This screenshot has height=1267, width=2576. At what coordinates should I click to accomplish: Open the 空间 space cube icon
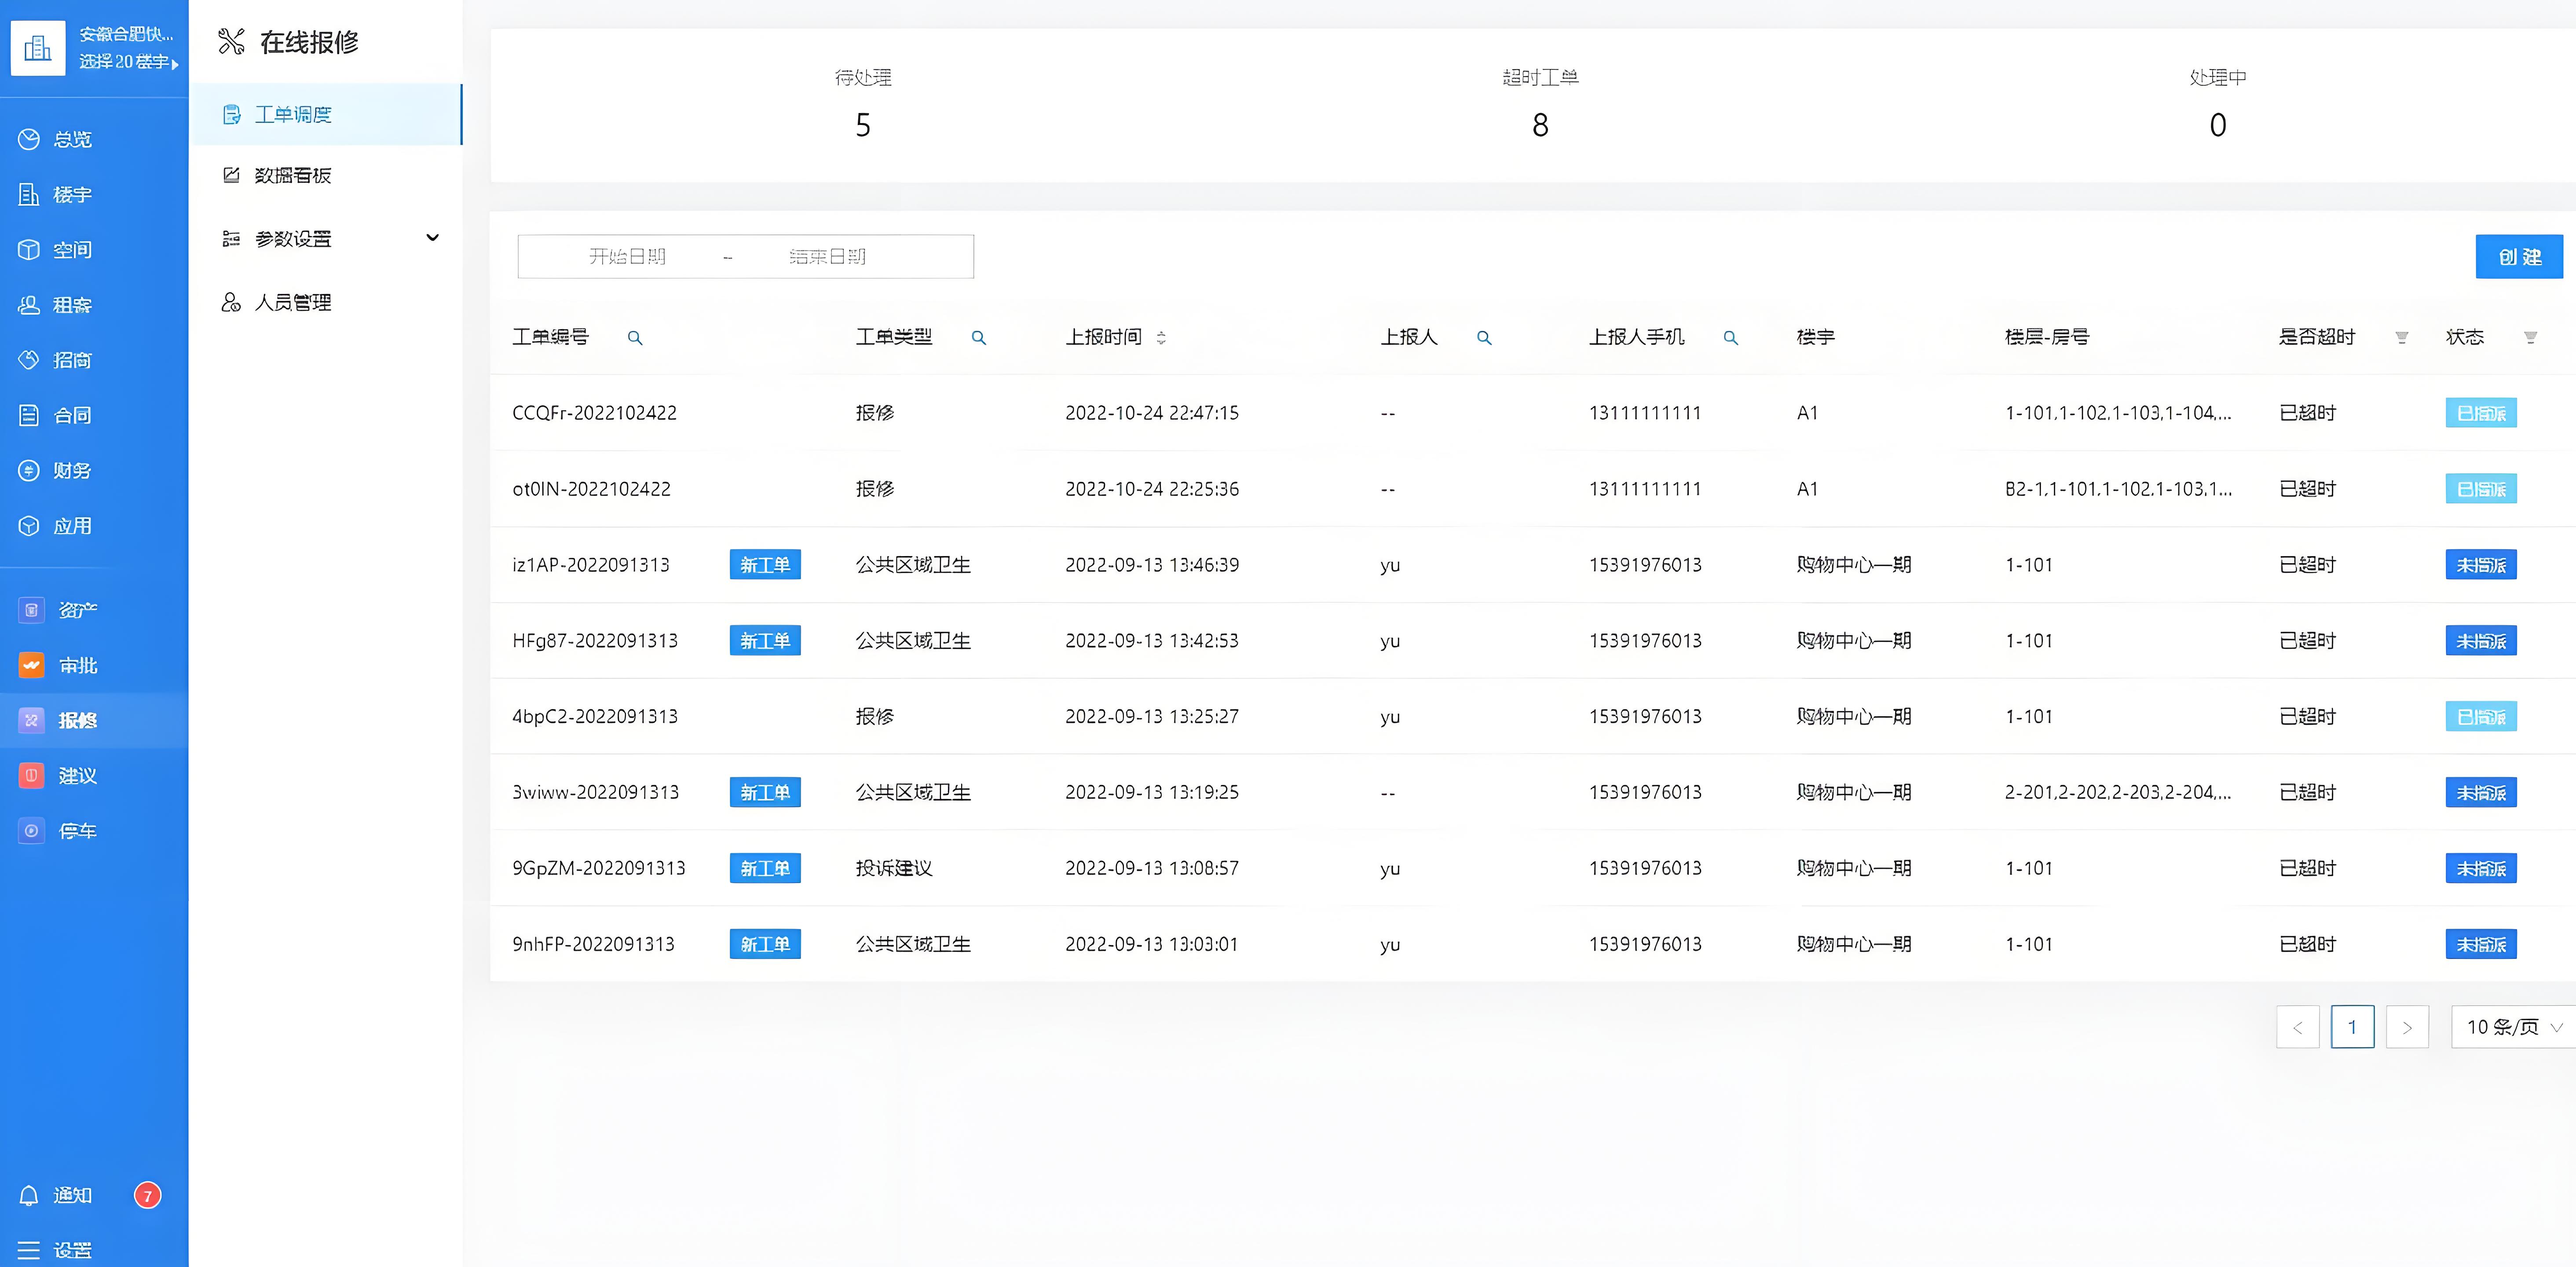click(29, 249)
